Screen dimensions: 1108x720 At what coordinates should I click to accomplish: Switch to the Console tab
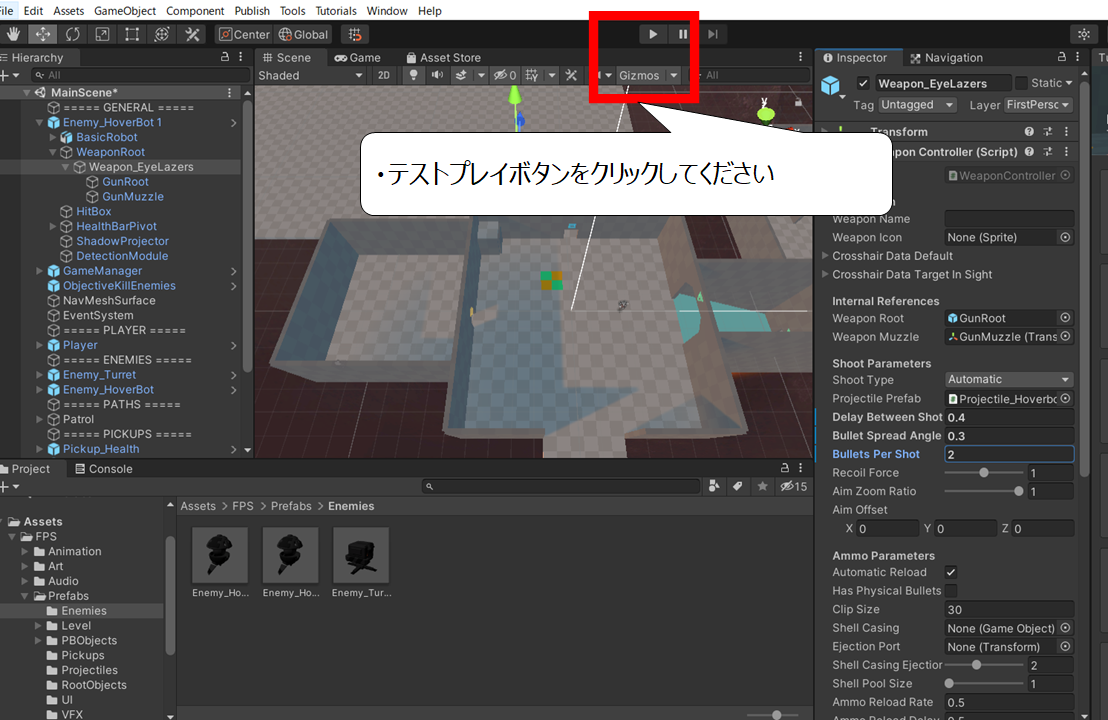pos(104,468)
